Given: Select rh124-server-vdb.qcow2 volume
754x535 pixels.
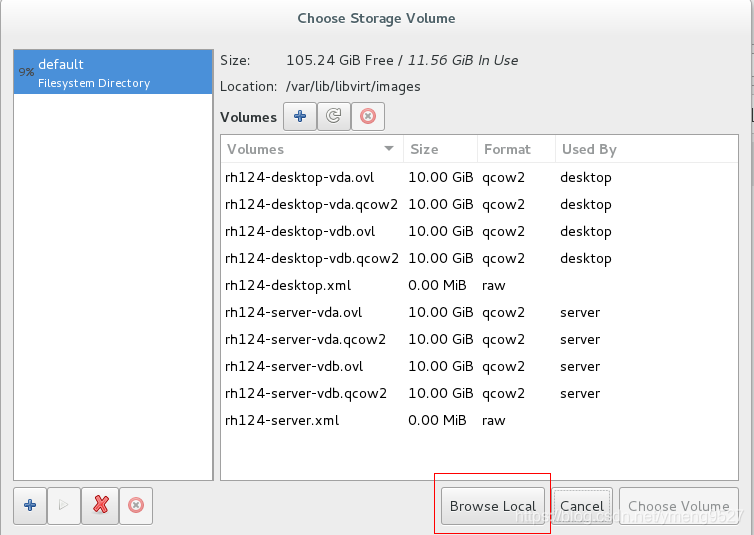Looking at the screenshot, I should point(479,393).
